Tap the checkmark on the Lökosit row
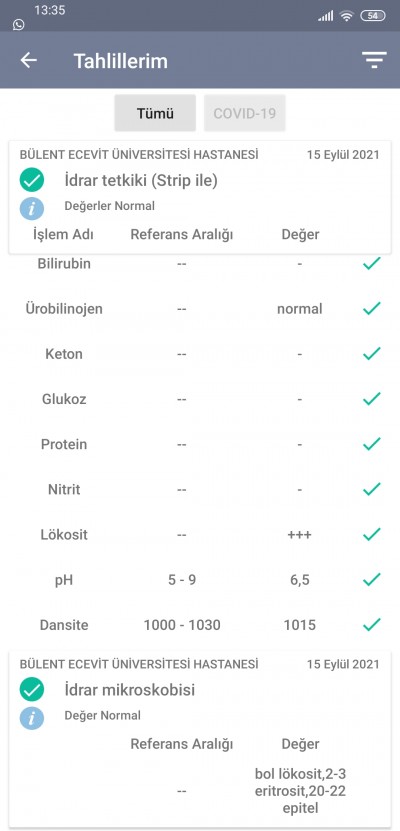 click(372, 534)
